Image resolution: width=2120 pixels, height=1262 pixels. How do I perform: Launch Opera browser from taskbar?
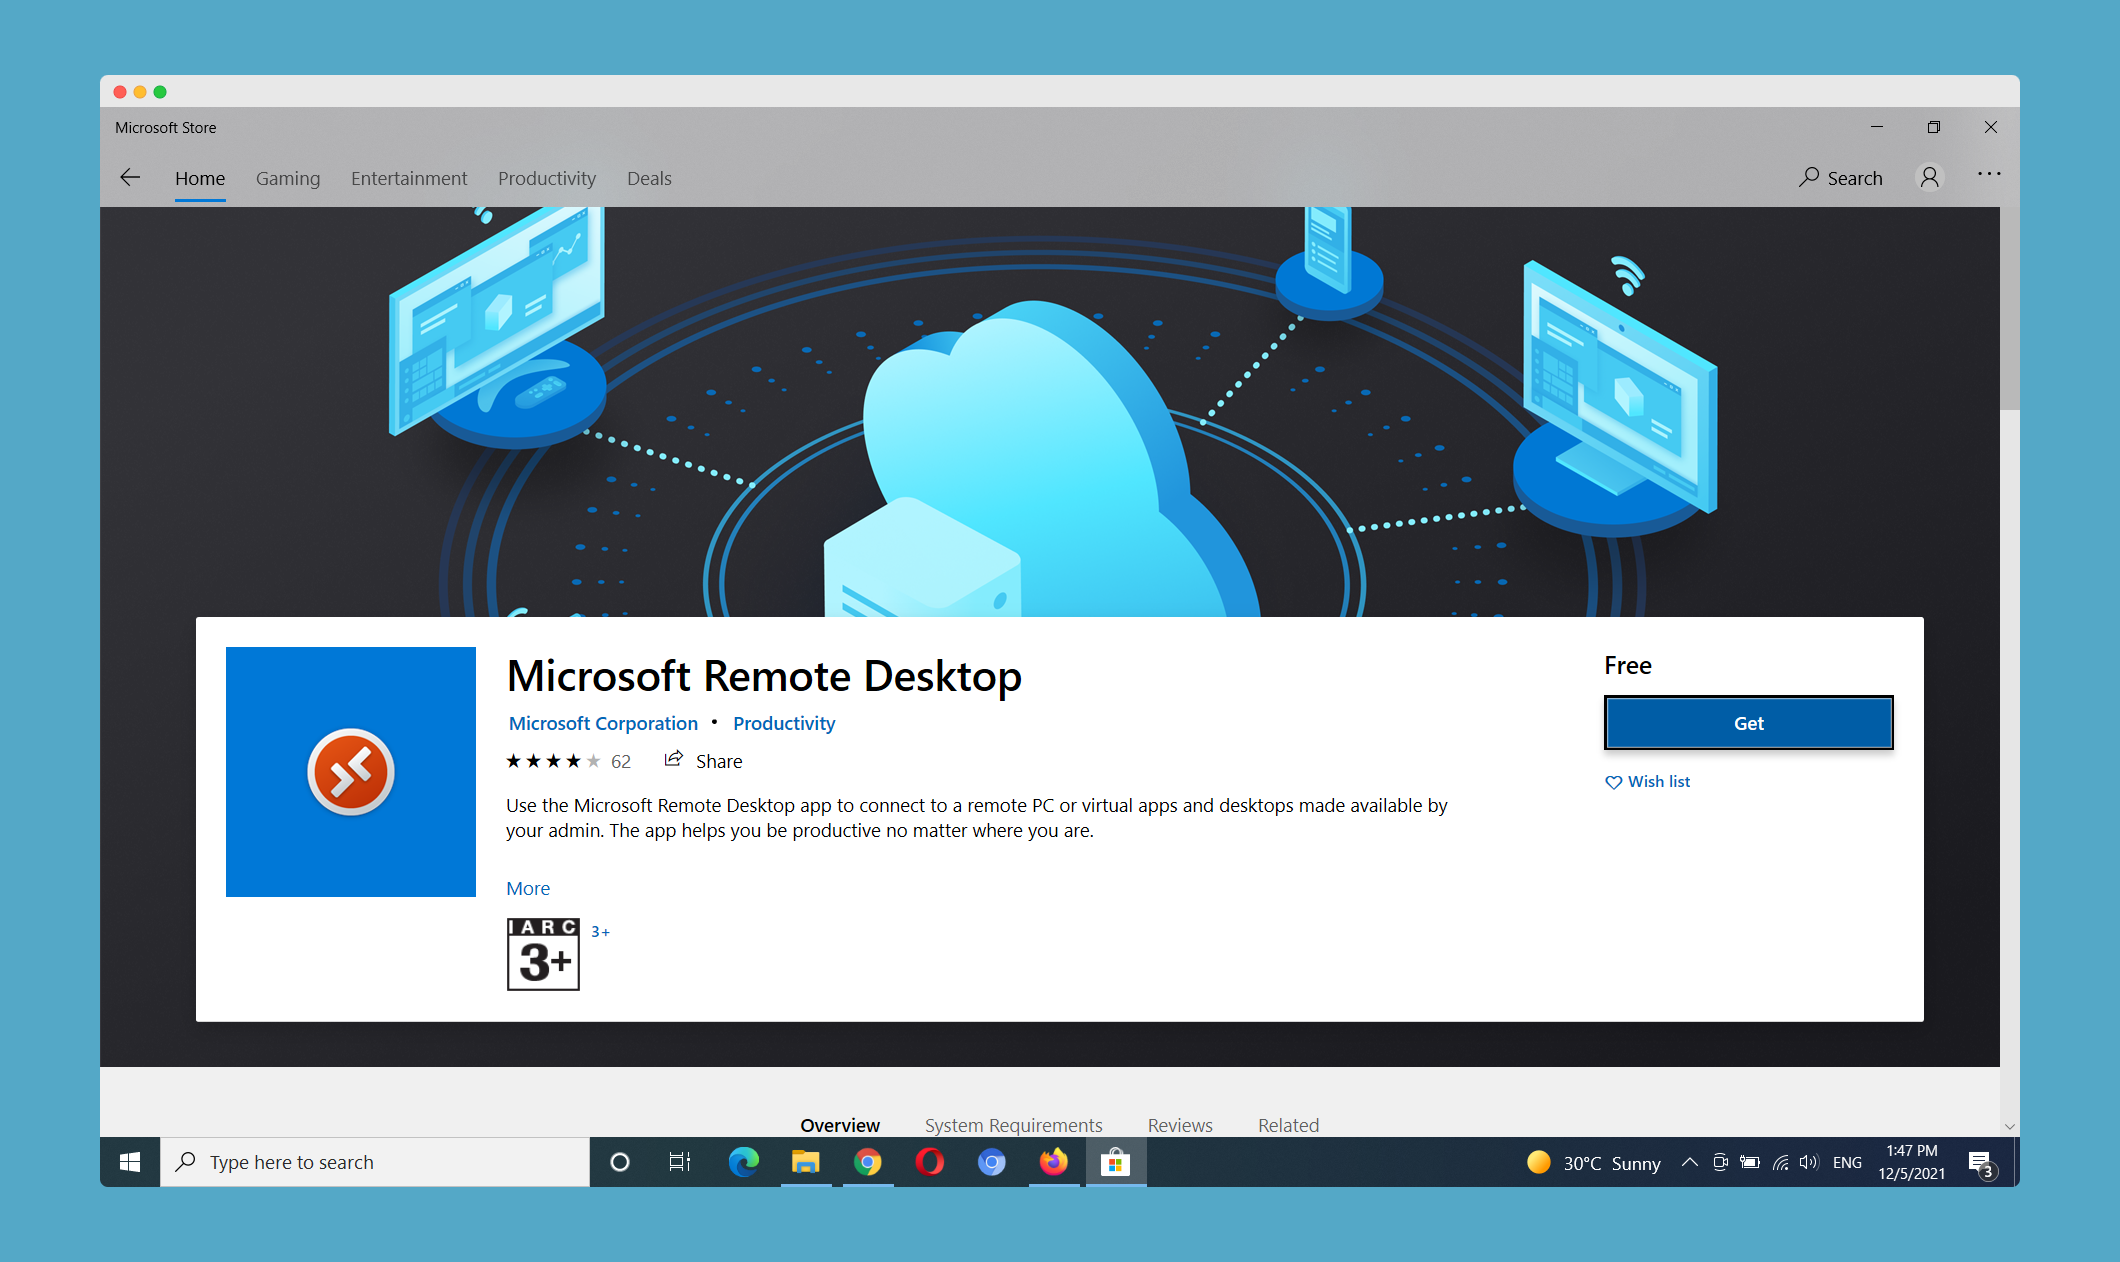click(929, 1162)
